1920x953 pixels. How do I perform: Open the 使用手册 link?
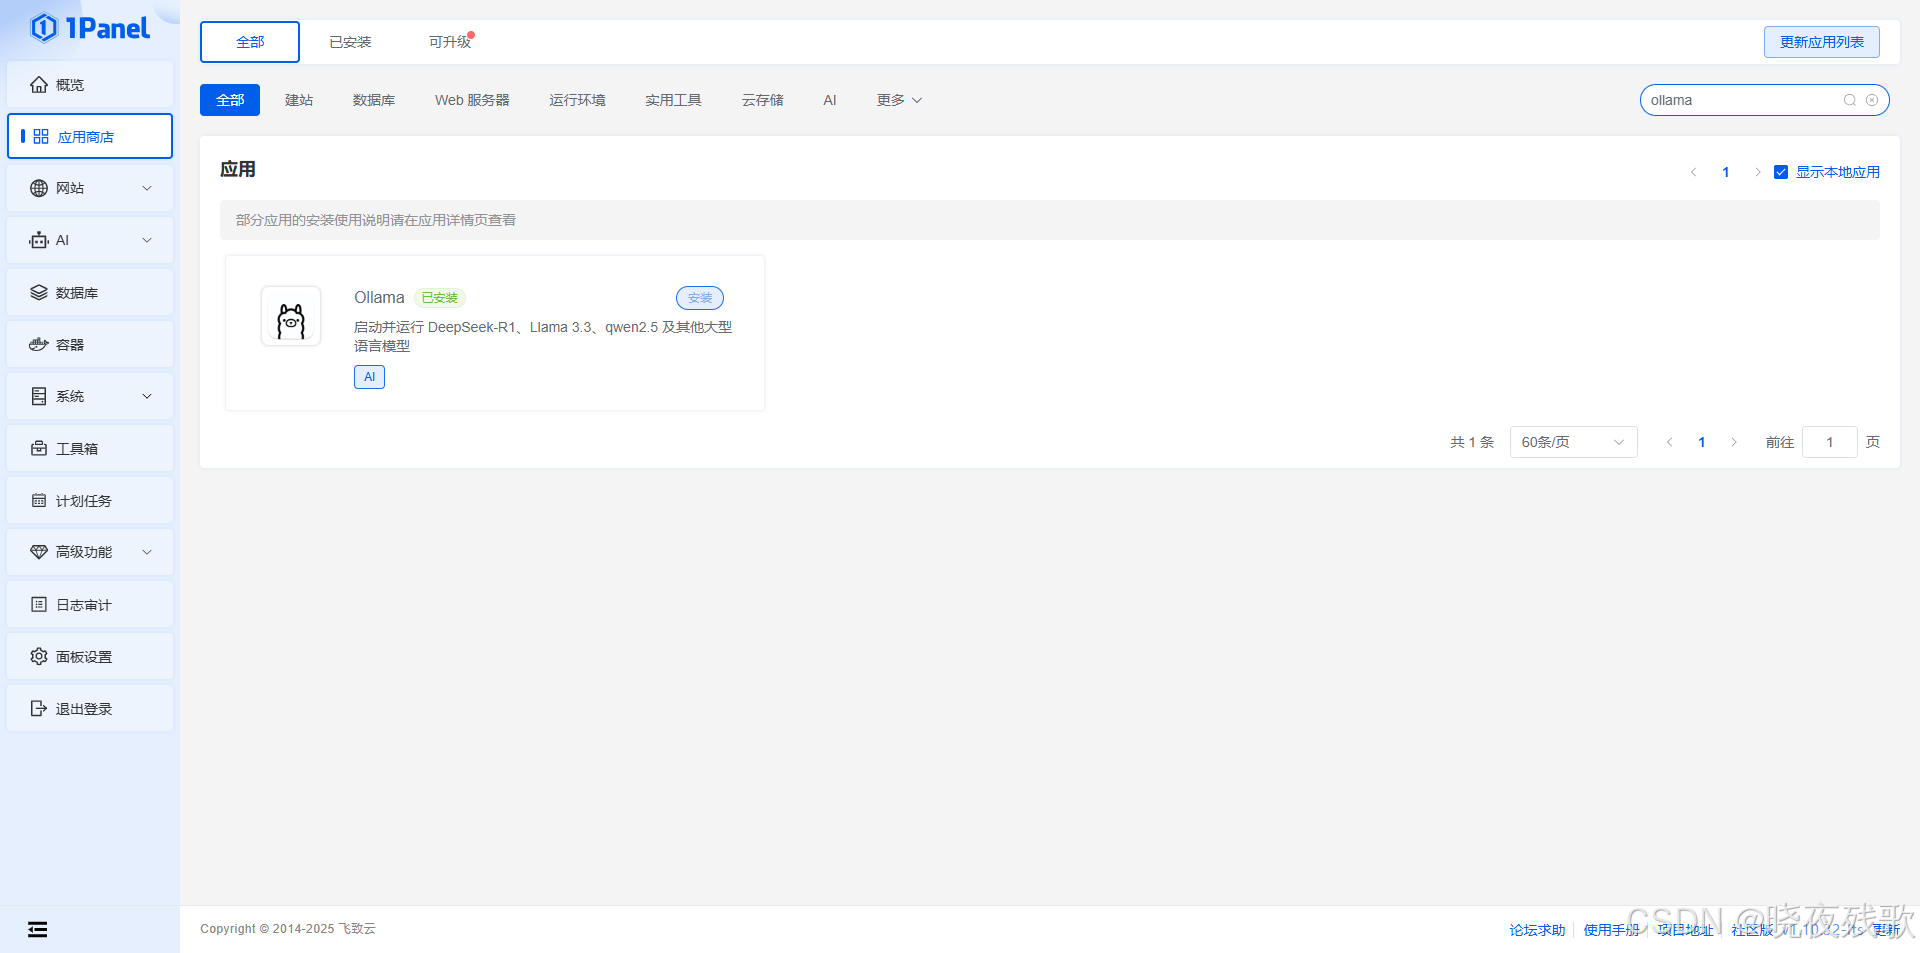pos(1611,930)
